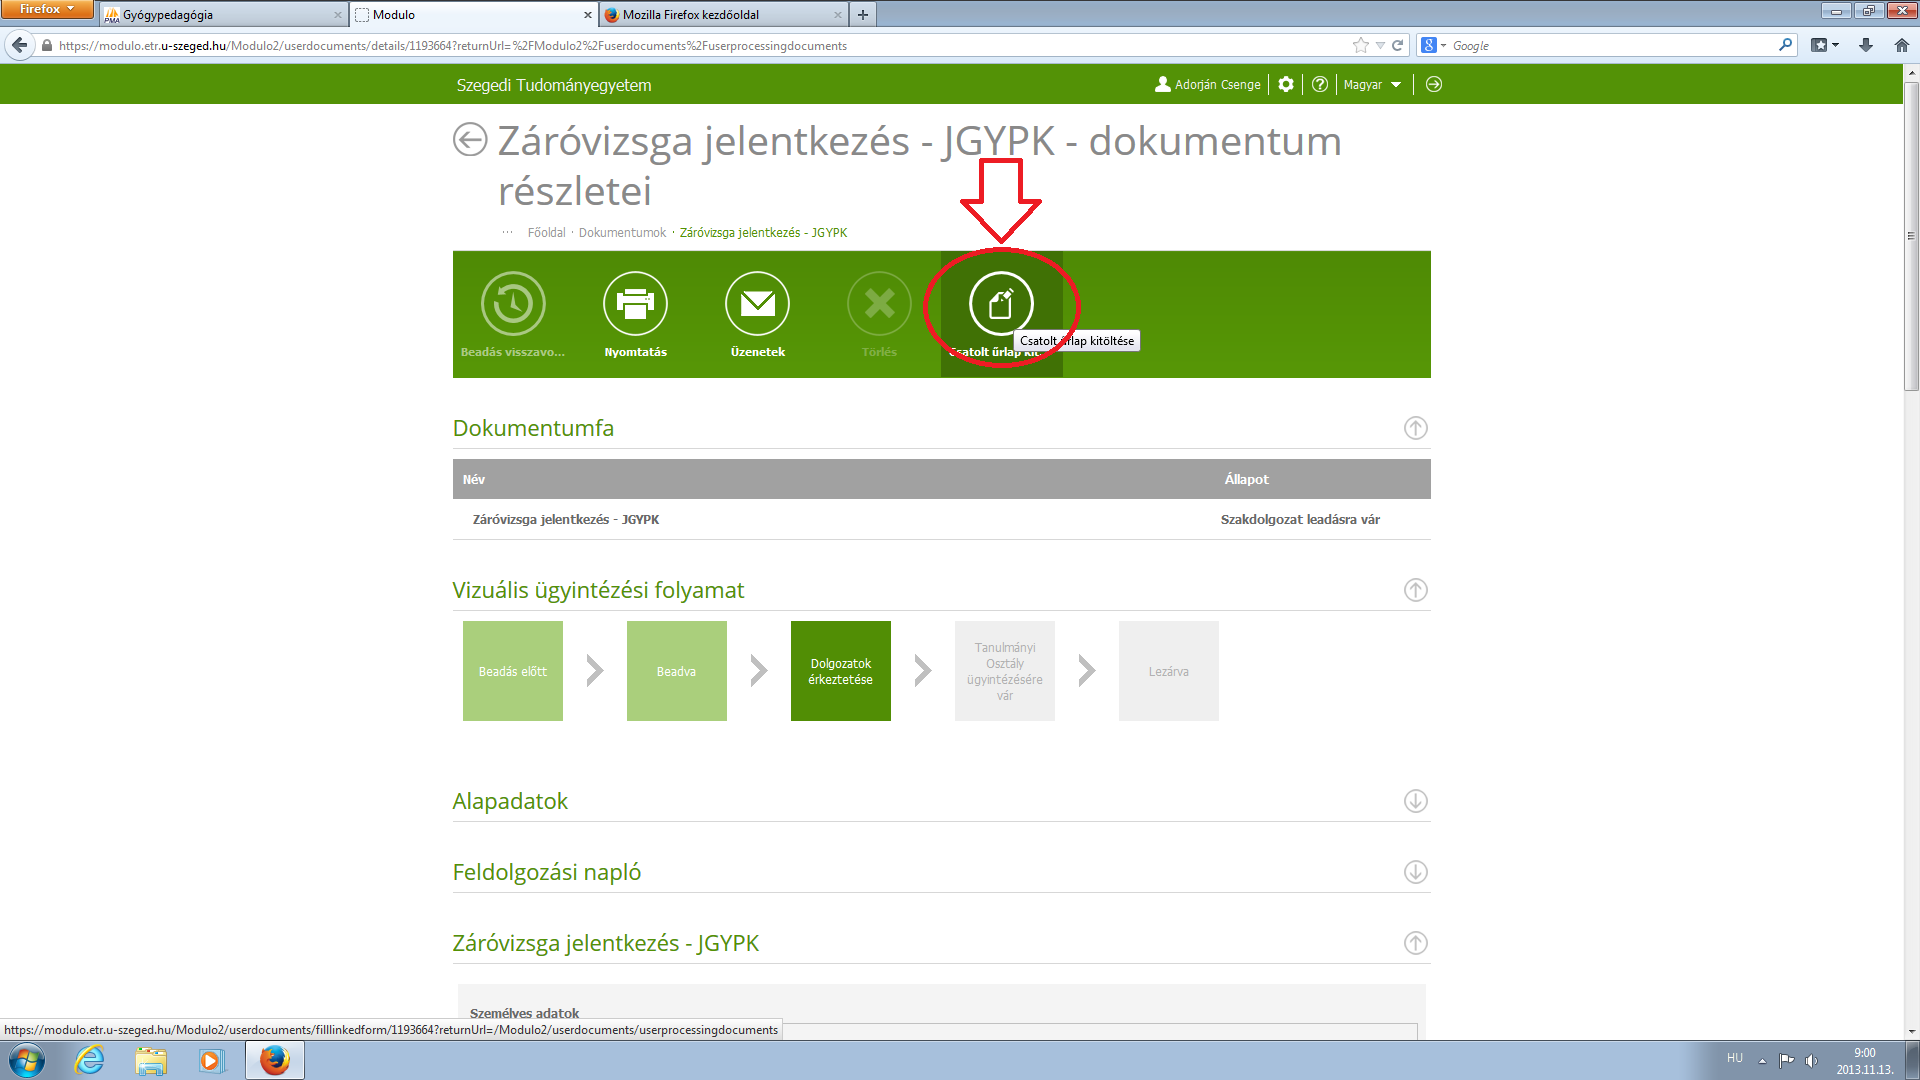
Task: Click the browser home icon
Action: click(1901, 45)
